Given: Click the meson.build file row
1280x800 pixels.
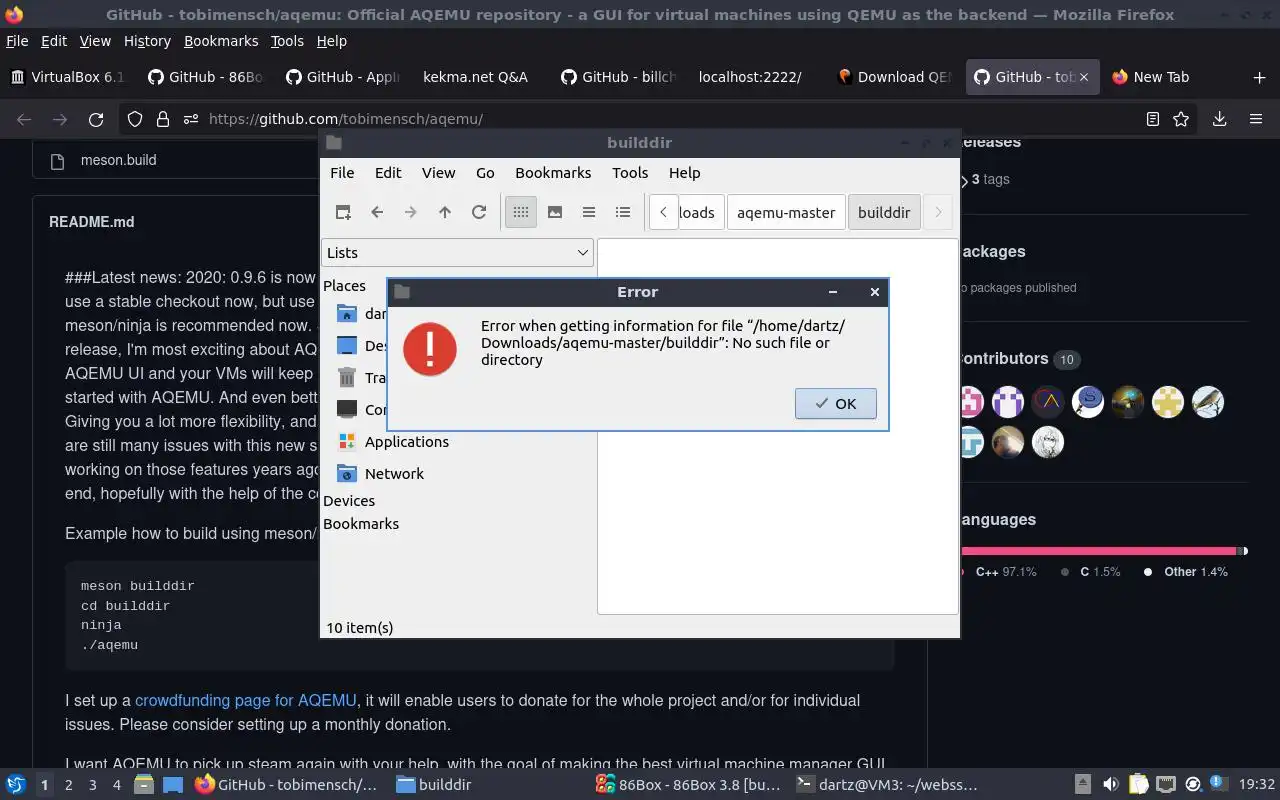Looking at the screenshot, I should pyautogui.click(x=118, y=160).
